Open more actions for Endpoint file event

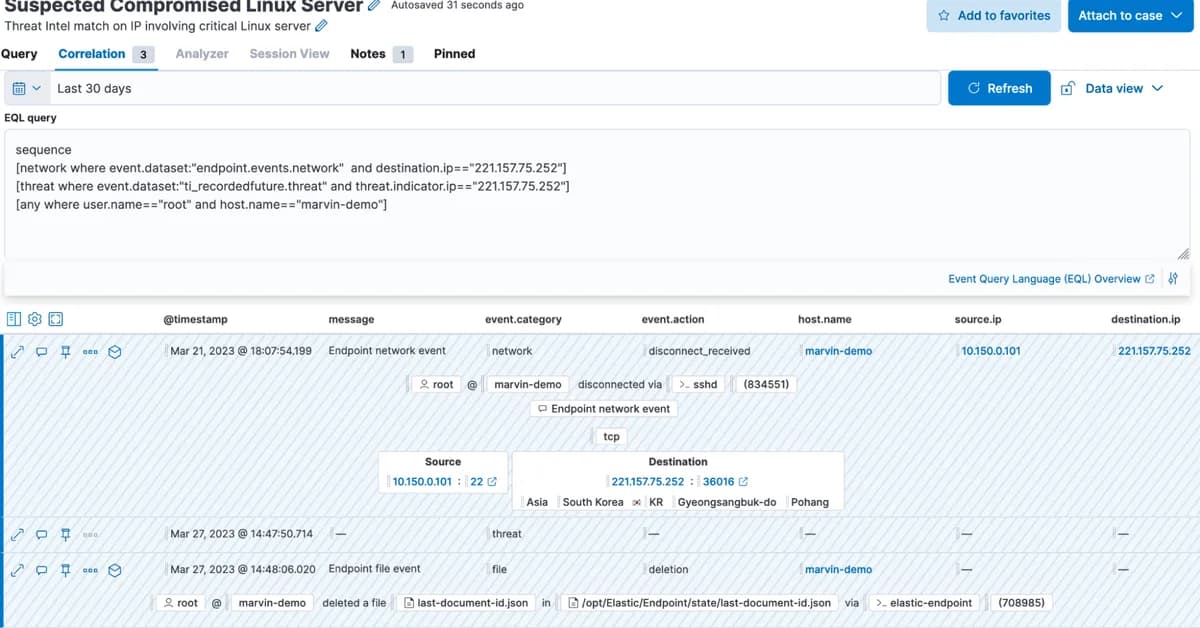pos(90,570)
